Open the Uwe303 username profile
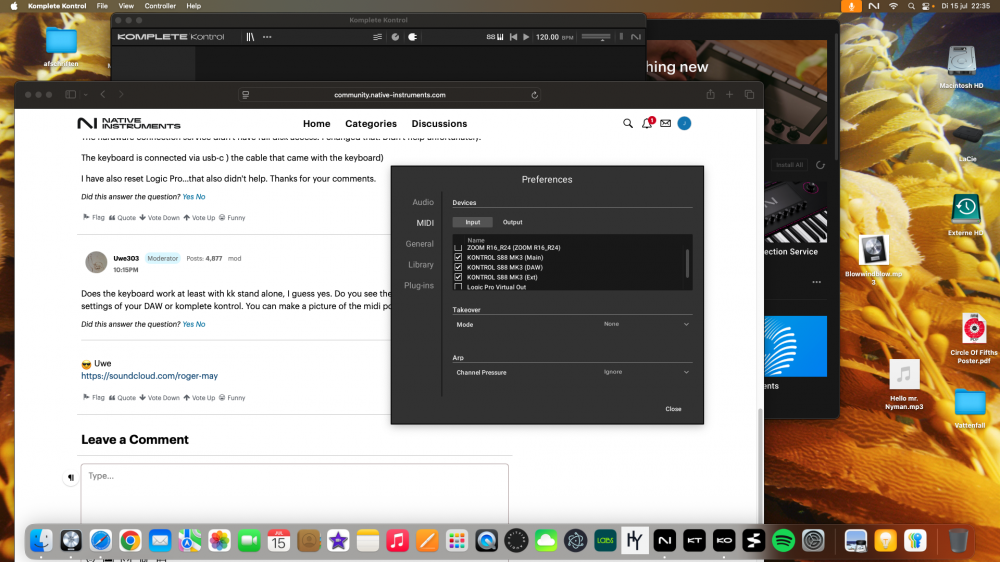 tap(126, 258)
